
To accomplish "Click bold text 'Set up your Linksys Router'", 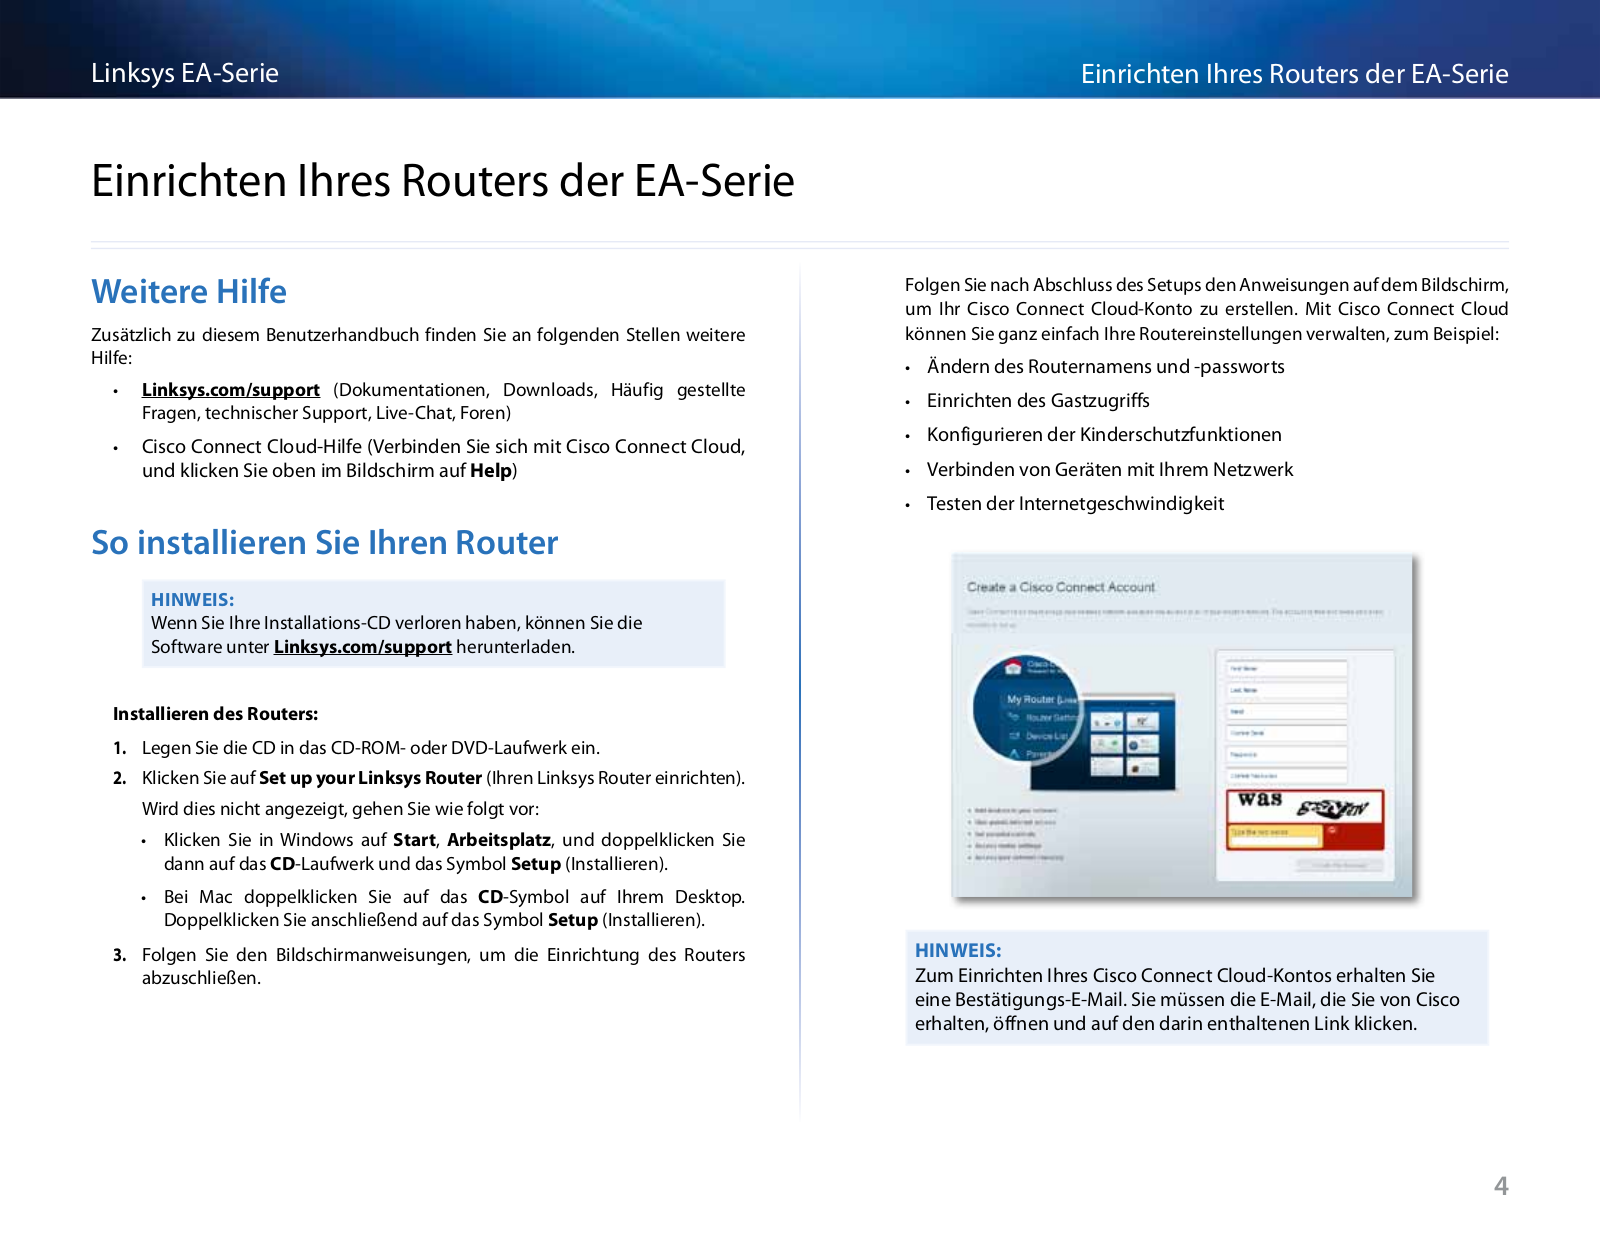I will (x=370, y=778).
